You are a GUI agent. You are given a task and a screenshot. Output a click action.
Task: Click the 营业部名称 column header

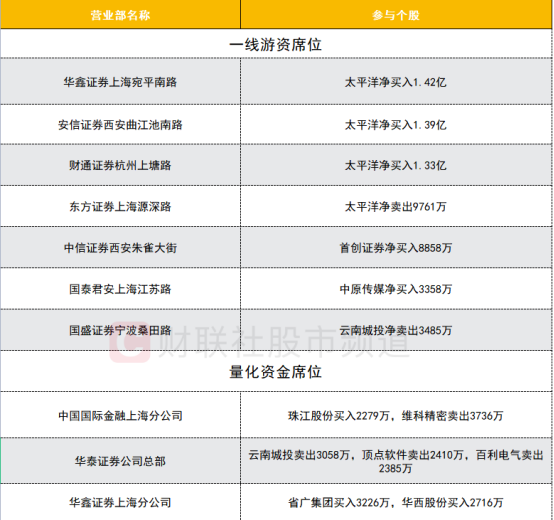(x=120, y=15)
